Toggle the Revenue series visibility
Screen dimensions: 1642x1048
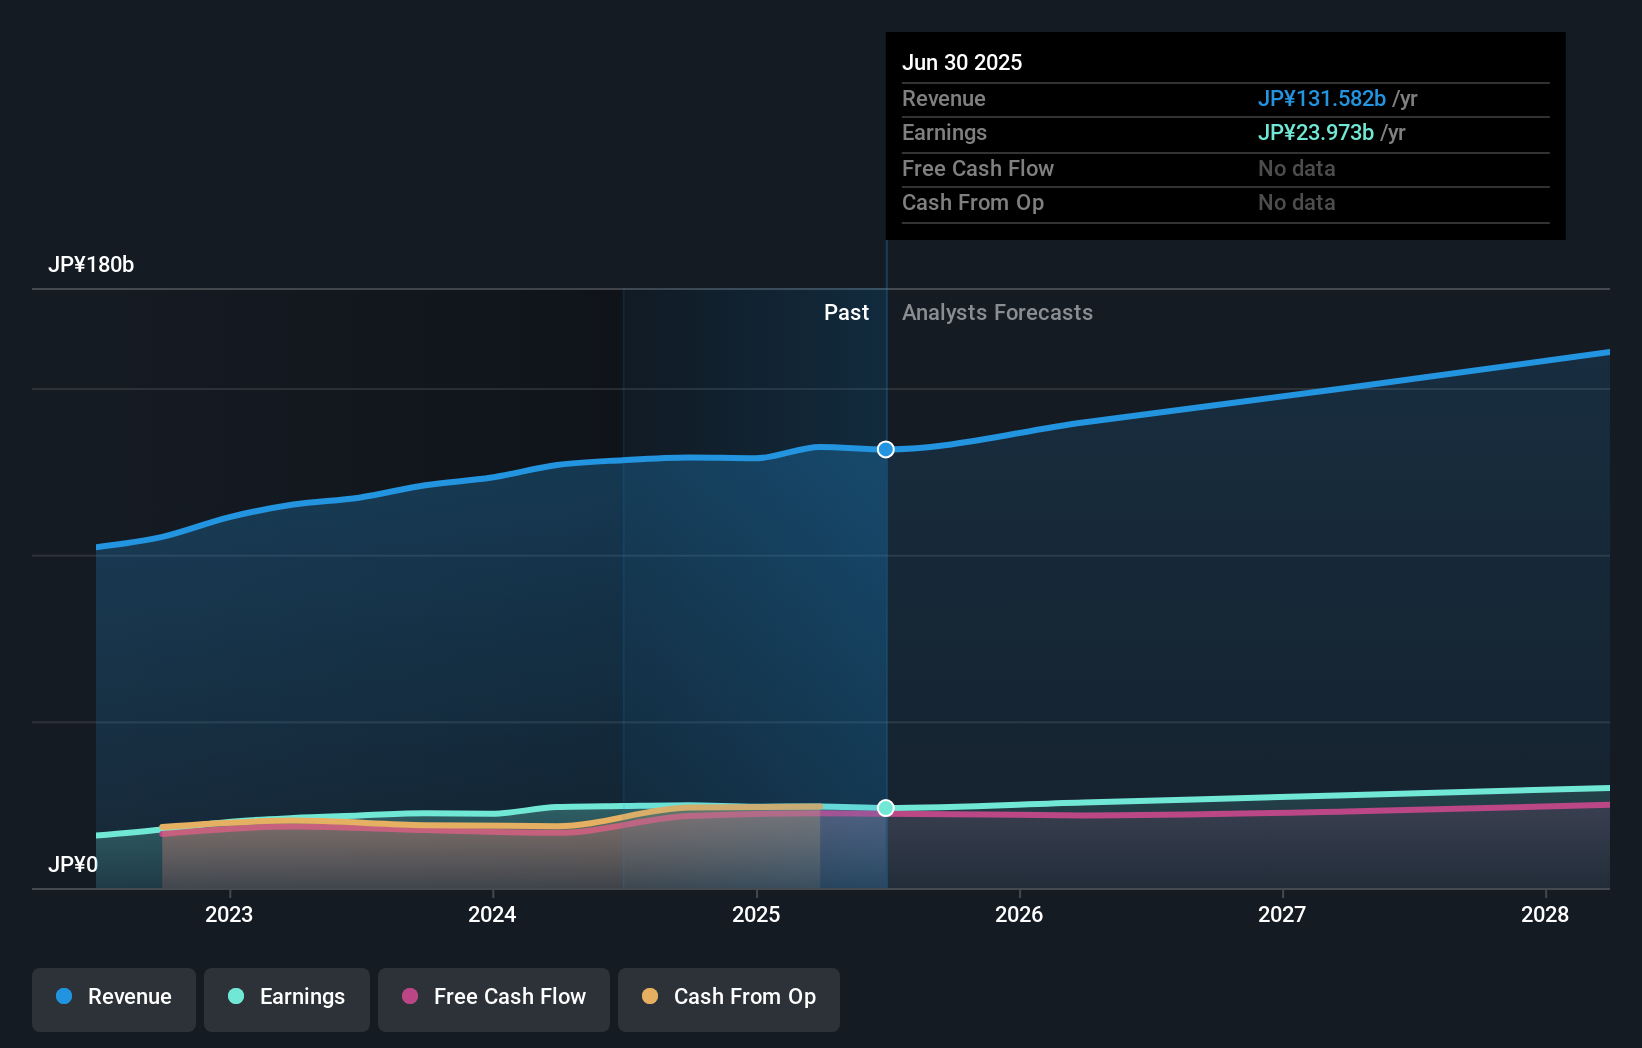(113, 997)
